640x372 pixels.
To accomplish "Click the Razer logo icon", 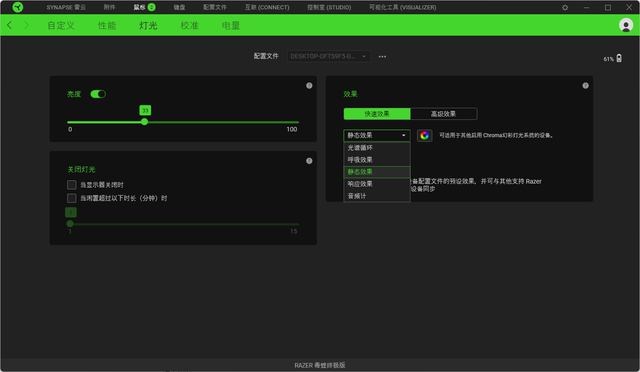I will (18, 7).
